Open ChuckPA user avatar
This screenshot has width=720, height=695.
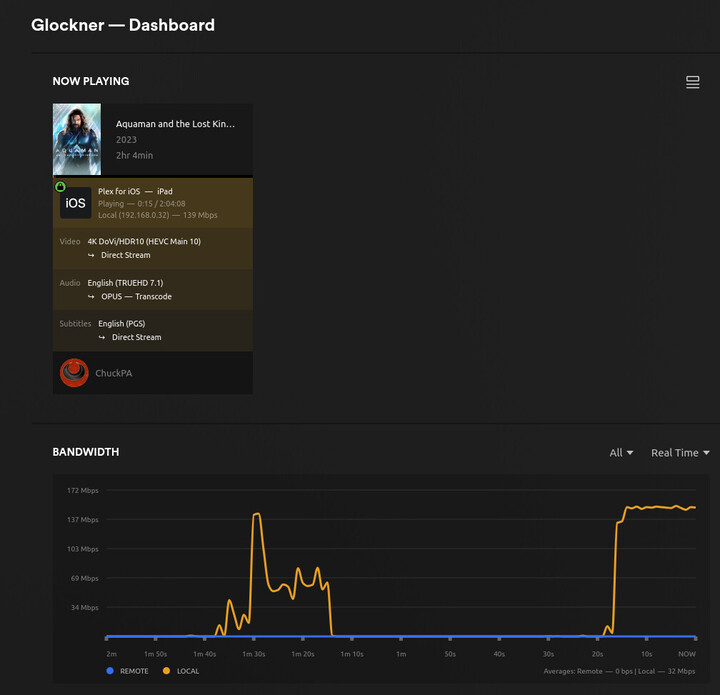click(x=74, y=373)
